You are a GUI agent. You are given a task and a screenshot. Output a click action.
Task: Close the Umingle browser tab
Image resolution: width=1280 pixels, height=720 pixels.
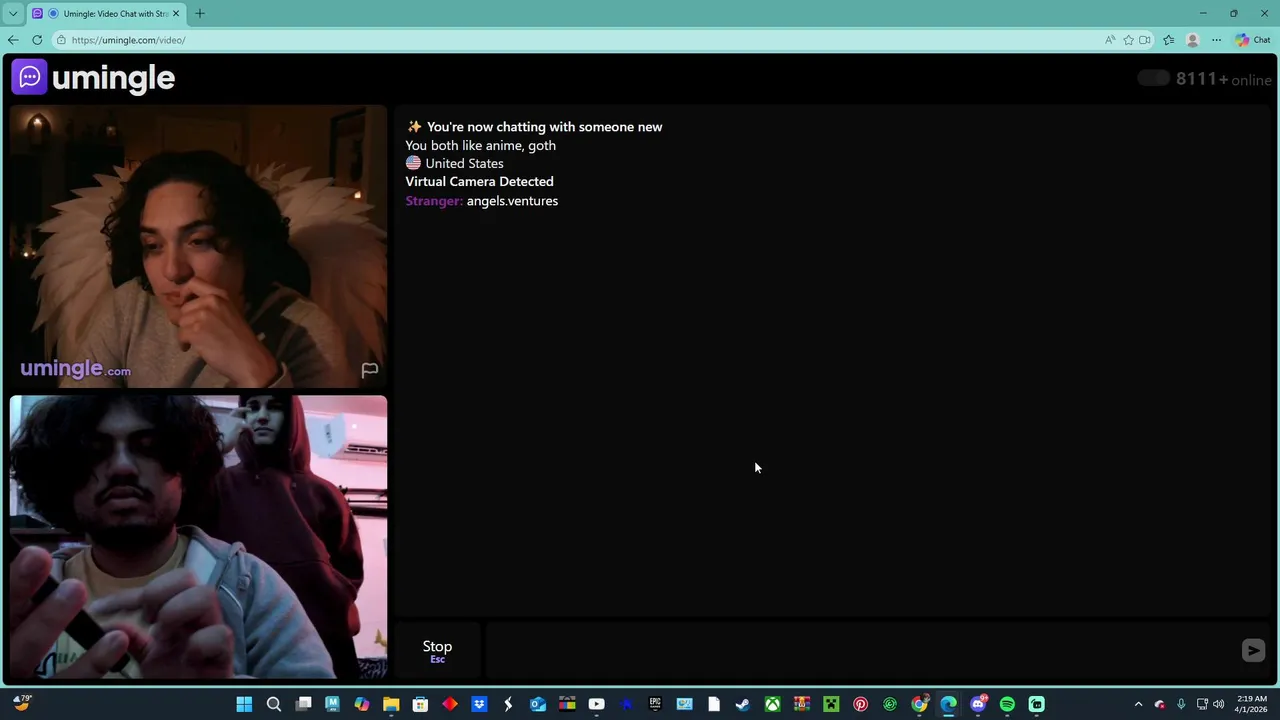(176, 14)
